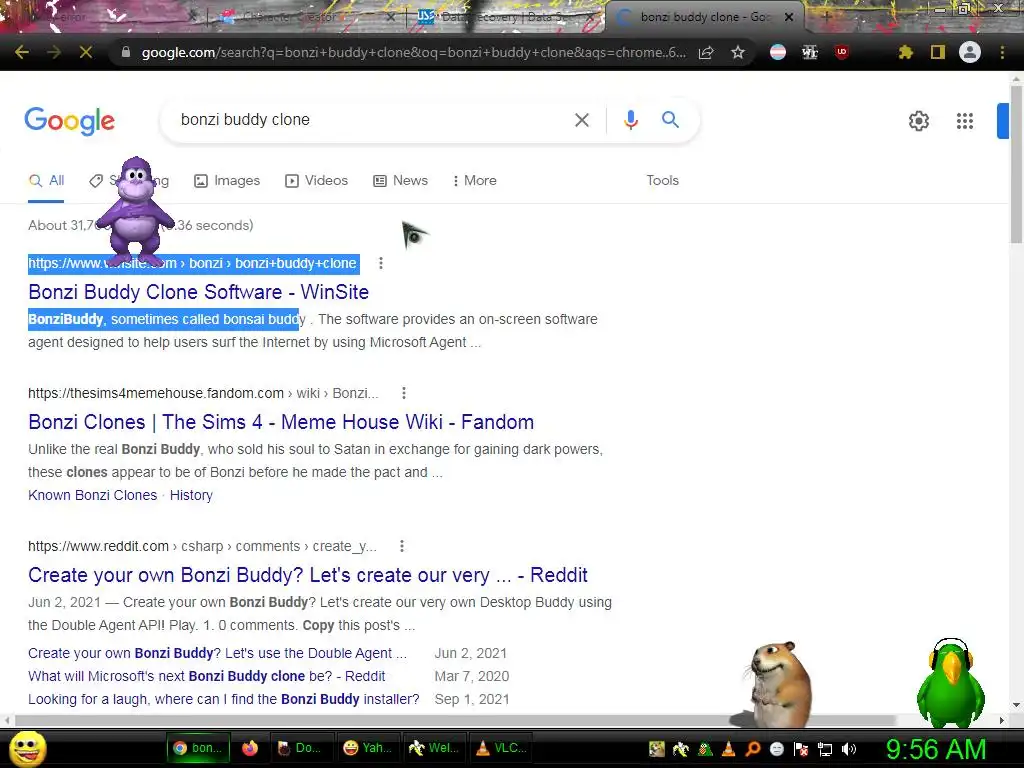Open options menu for the Fandom result
The height and width of the screenshot is (768, 1024).
[x=404, y=393]
